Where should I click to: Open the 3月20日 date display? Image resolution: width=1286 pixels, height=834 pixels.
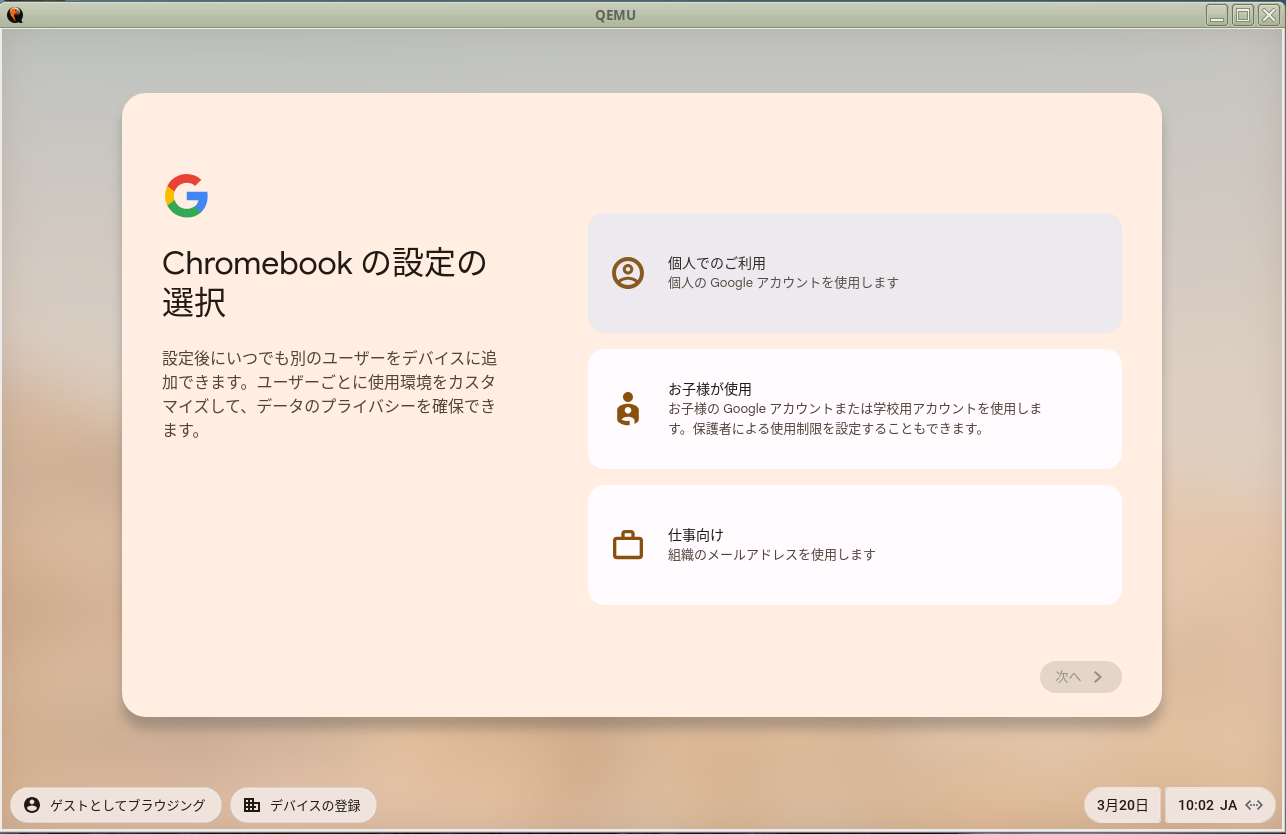(x=1122, y=805)
